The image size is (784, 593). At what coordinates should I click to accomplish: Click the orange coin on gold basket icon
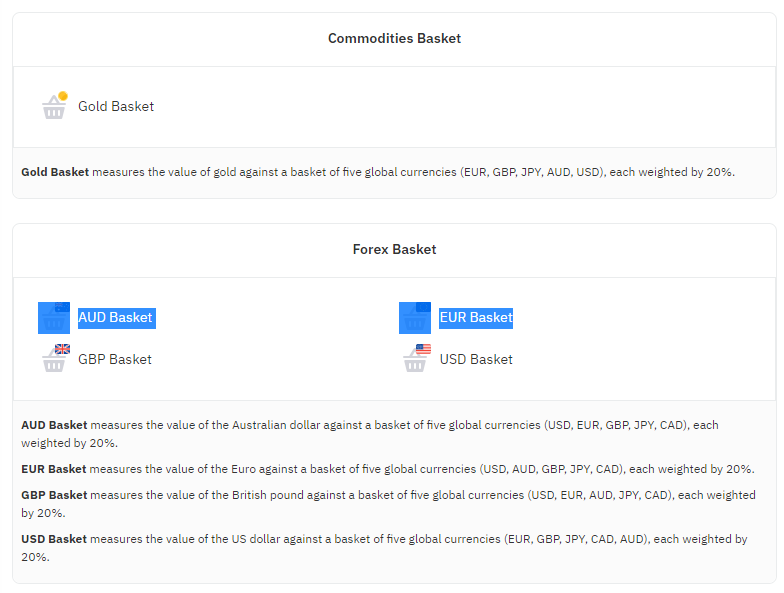[63, 96]
